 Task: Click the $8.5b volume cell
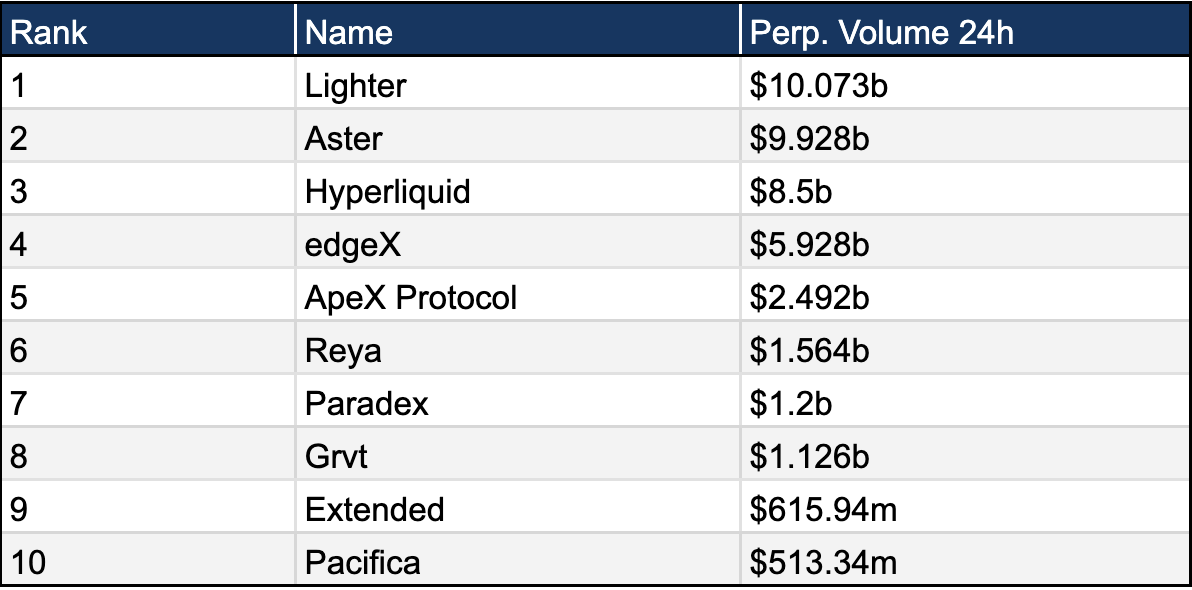click(790, 192)
